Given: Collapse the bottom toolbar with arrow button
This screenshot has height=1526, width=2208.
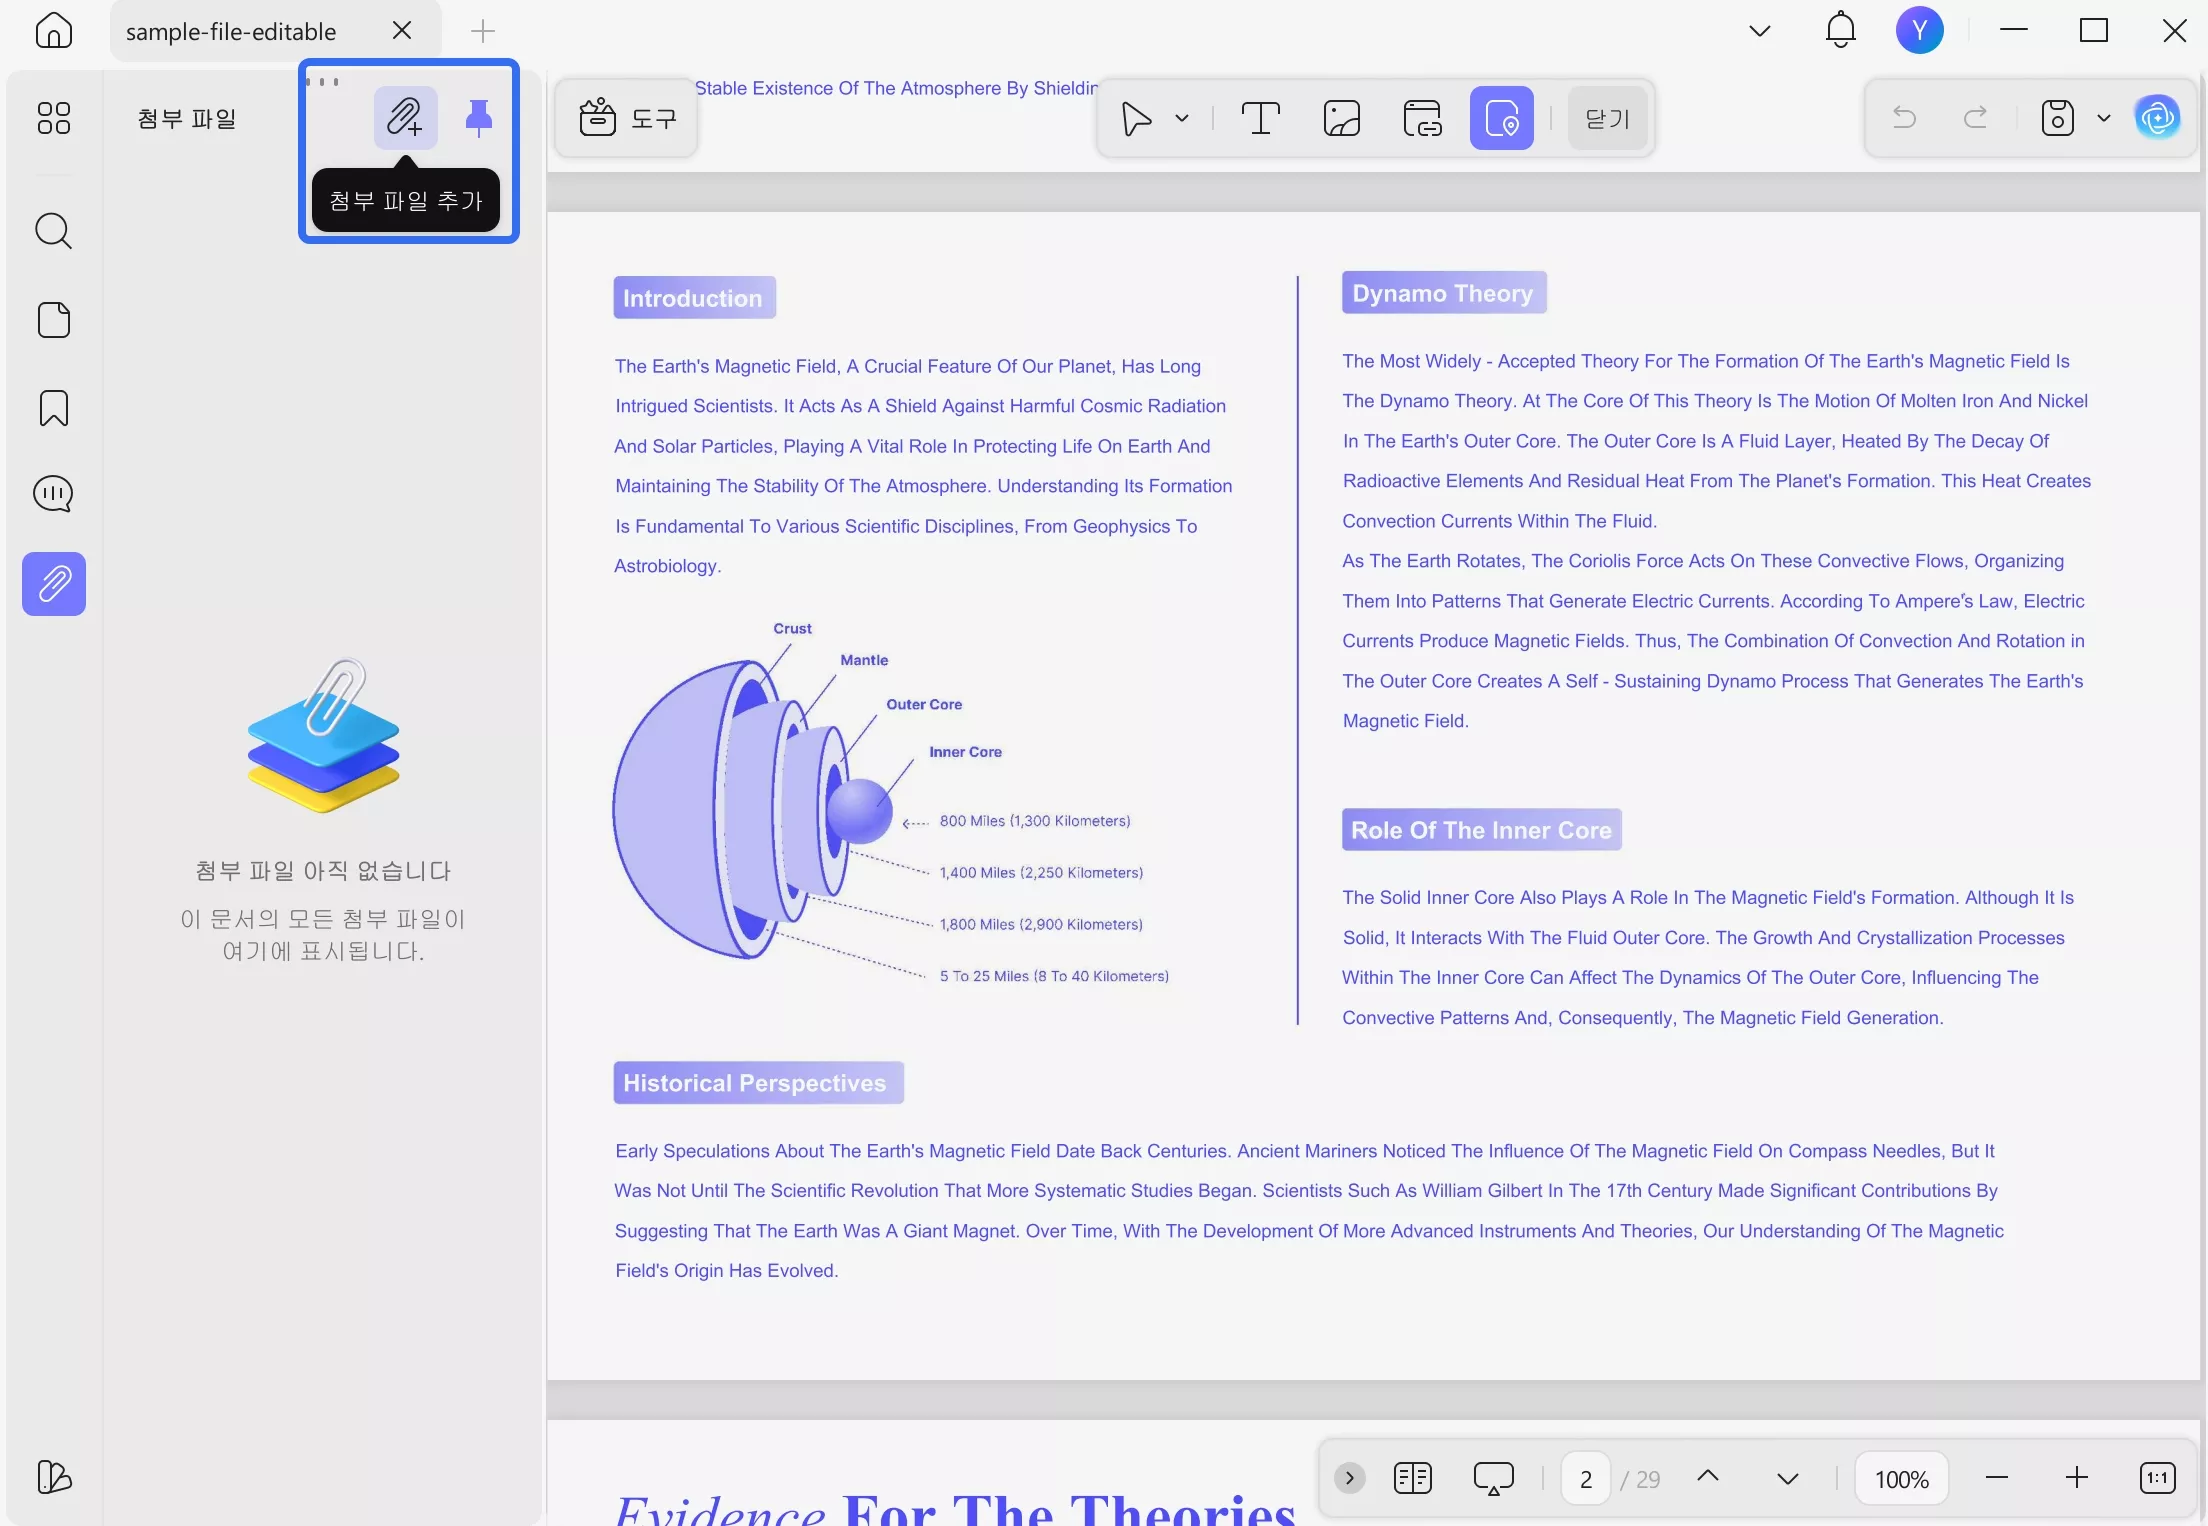Looking at the screenshot, I should pos(1350,1478).
